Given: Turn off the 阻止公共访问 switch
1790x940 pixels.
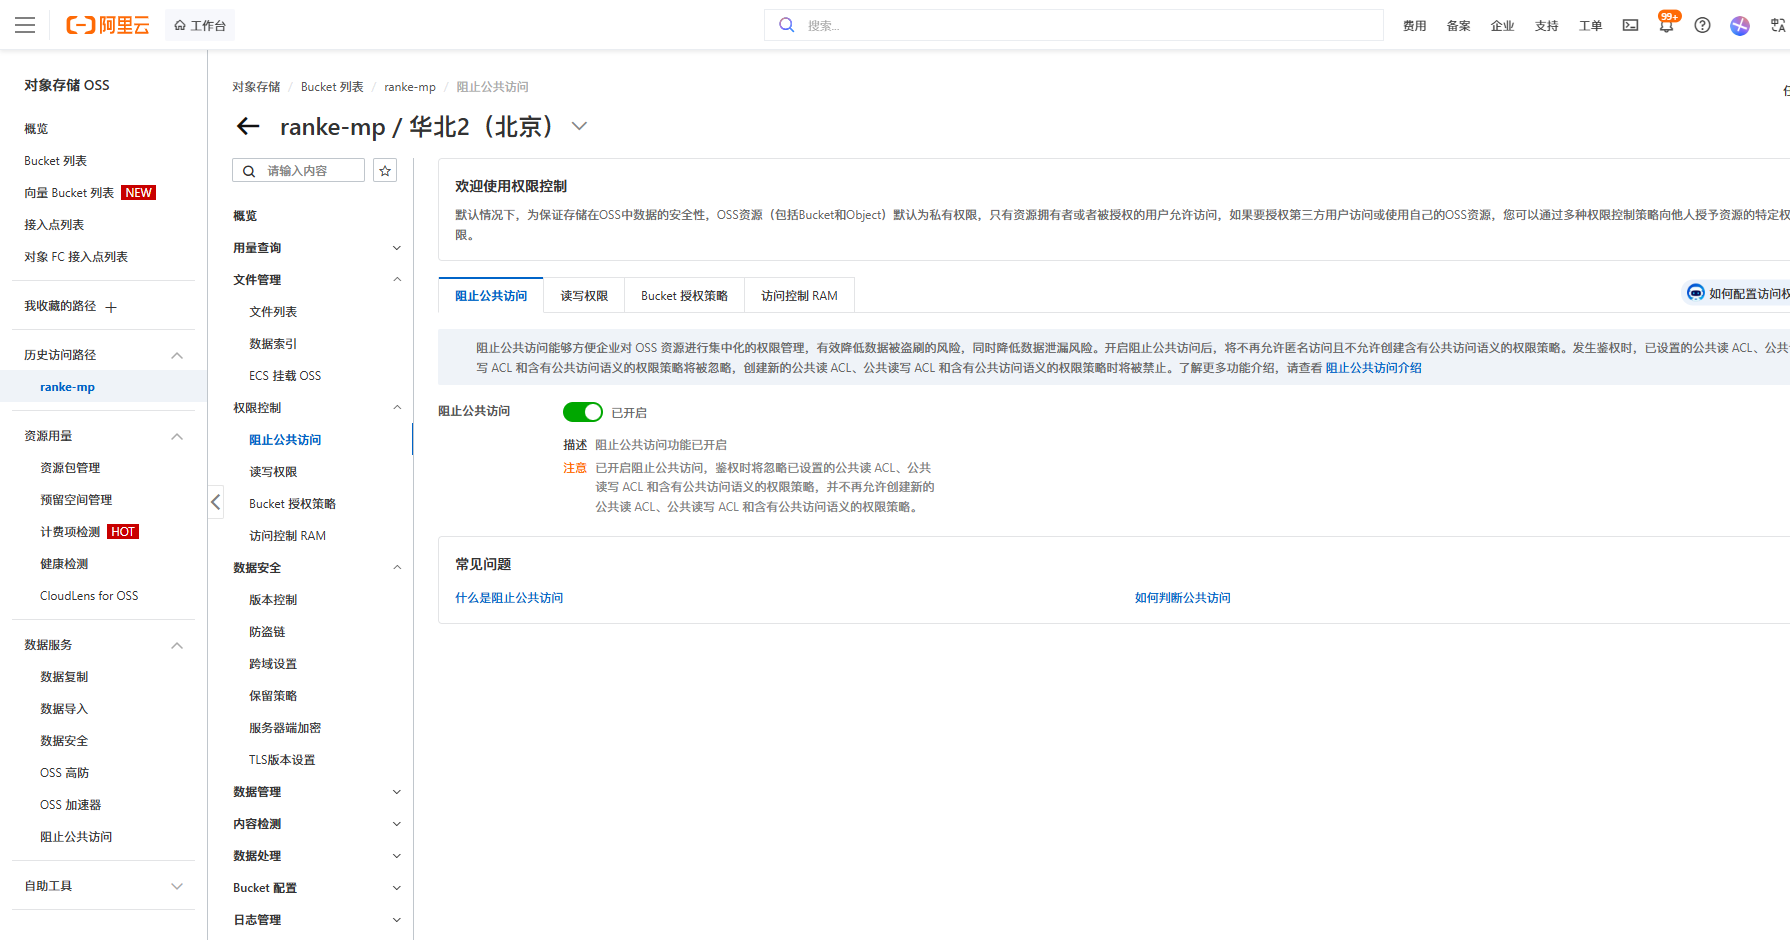Looking at the screenshot, I should pos(583,412).
